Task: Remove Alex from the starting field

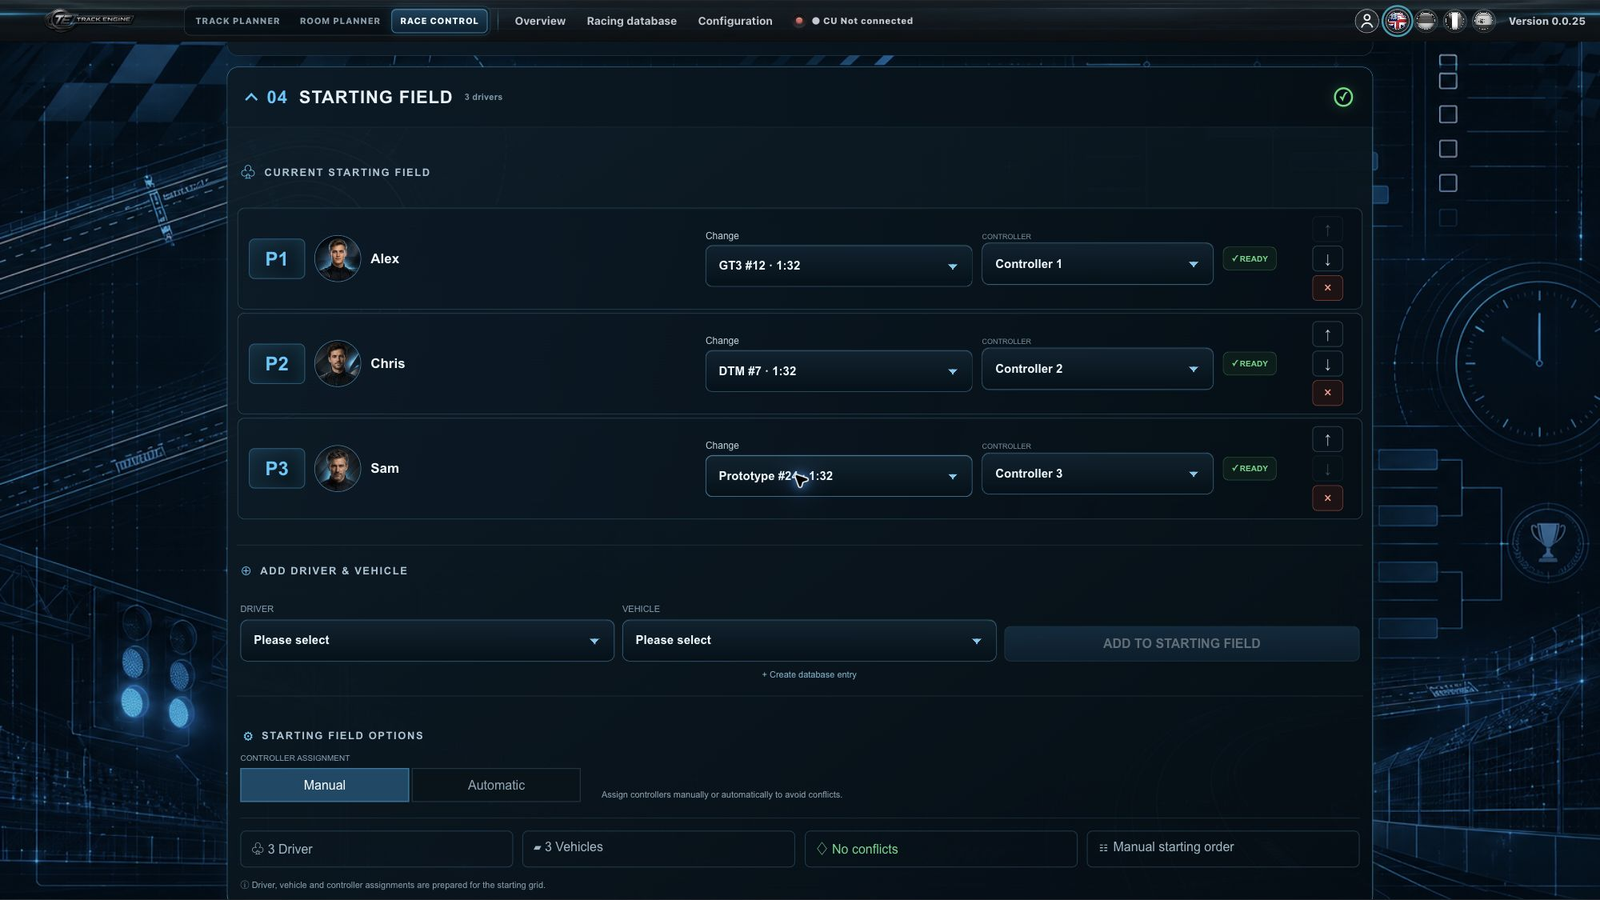Action: [1327, 288]
